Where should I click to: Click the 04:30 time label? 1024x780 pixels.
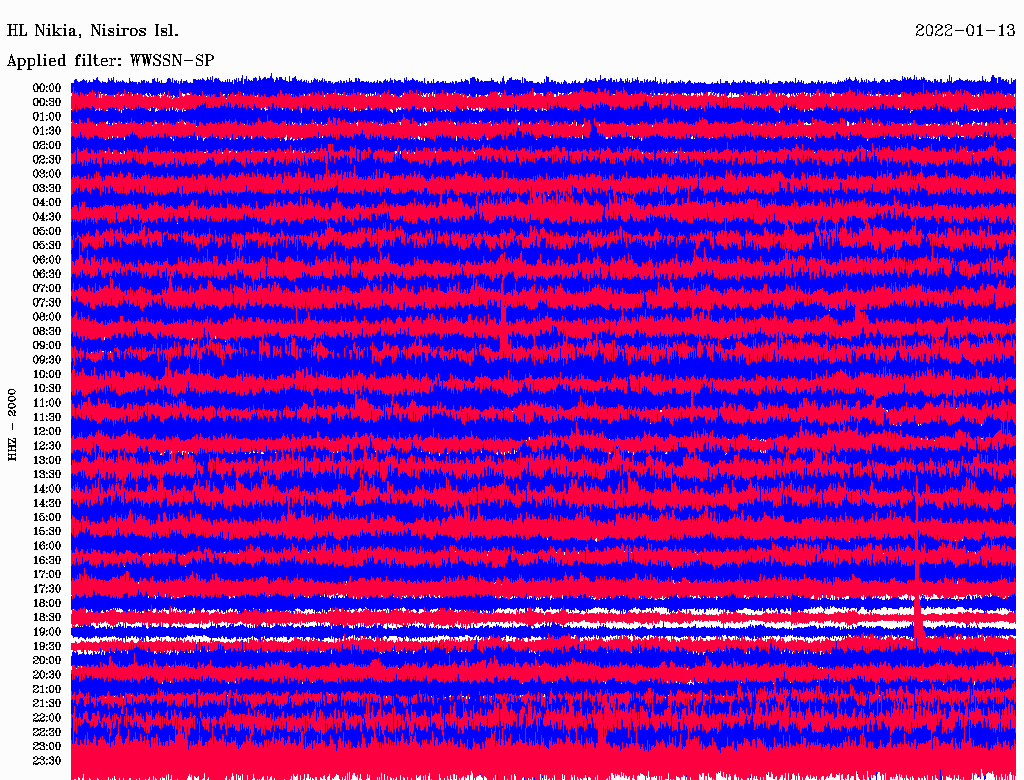point(47,217)
